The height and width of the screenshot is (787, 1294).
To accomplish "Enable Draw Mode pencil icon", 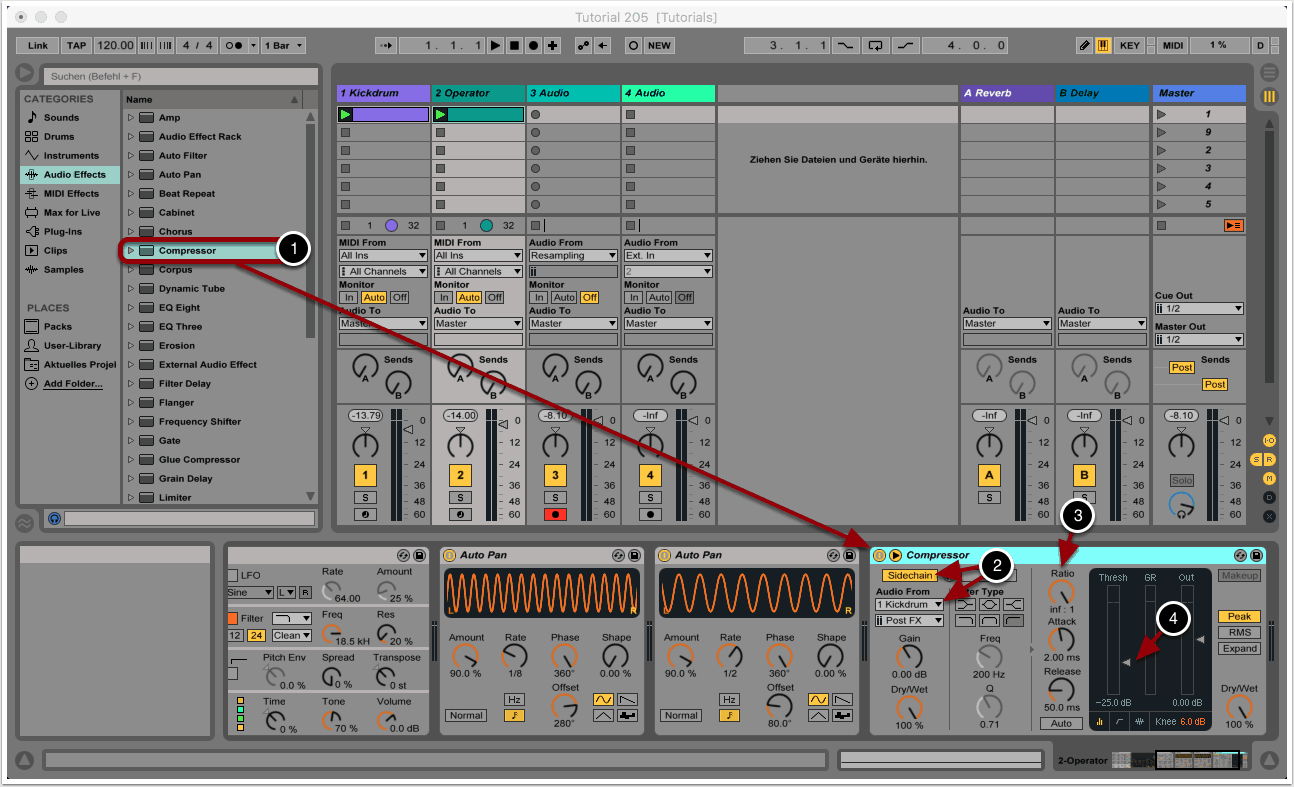I will pos(1085,46).
